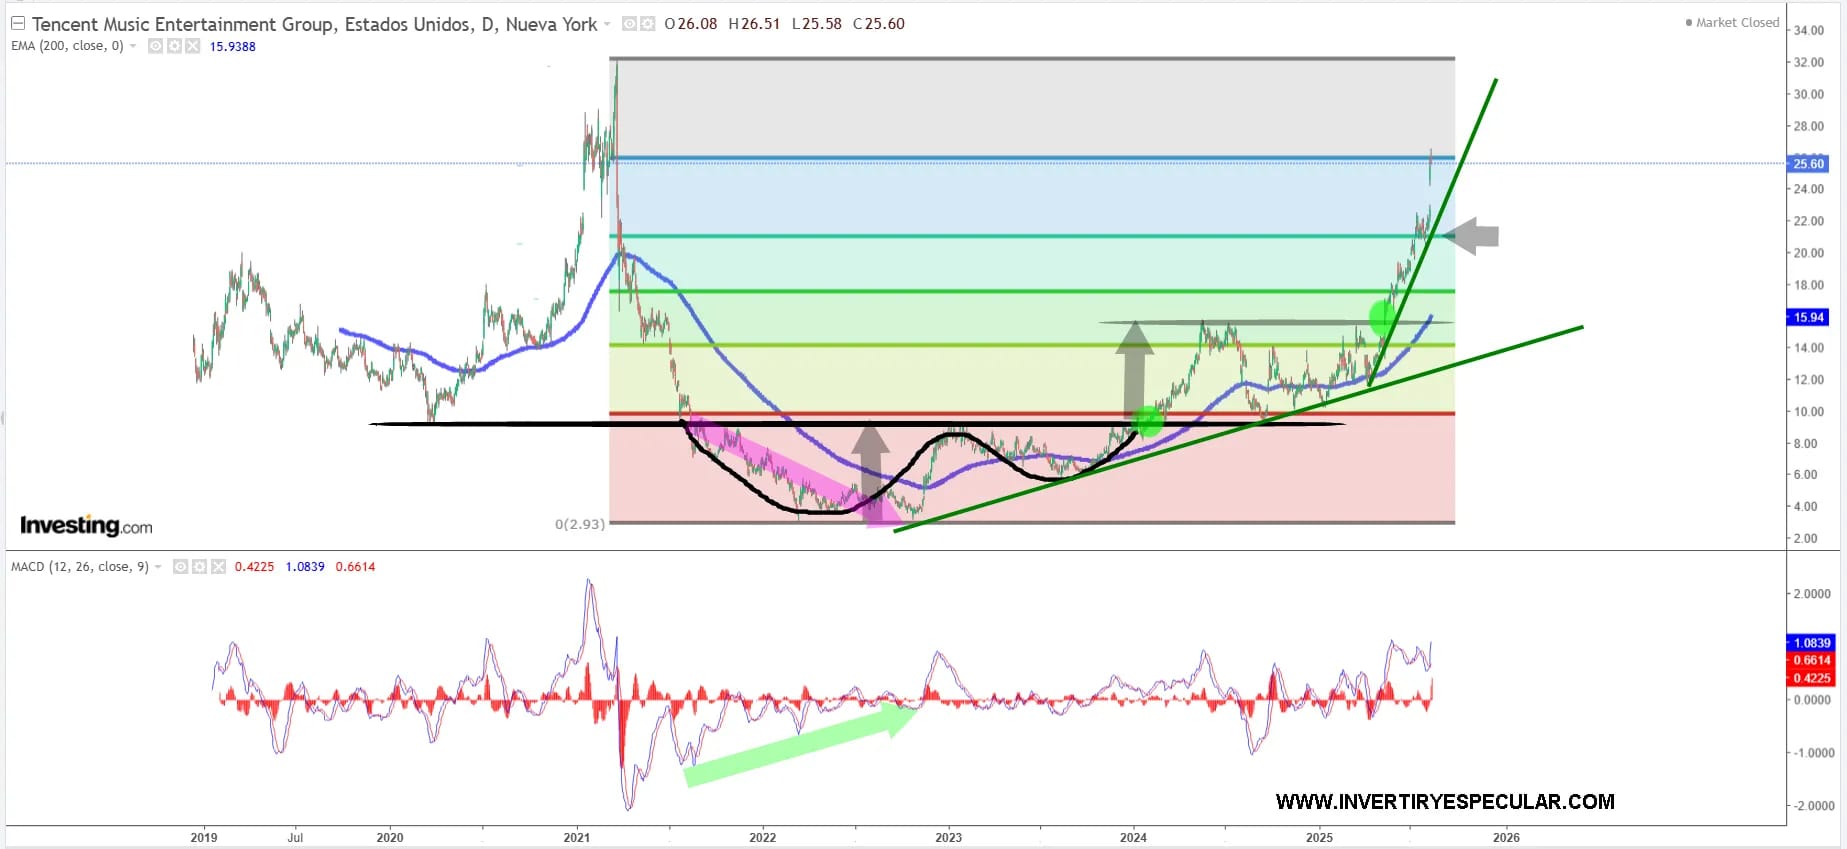Click the MACD axis label 1.0839
1847x849 pixels.
click(1811, 643)
